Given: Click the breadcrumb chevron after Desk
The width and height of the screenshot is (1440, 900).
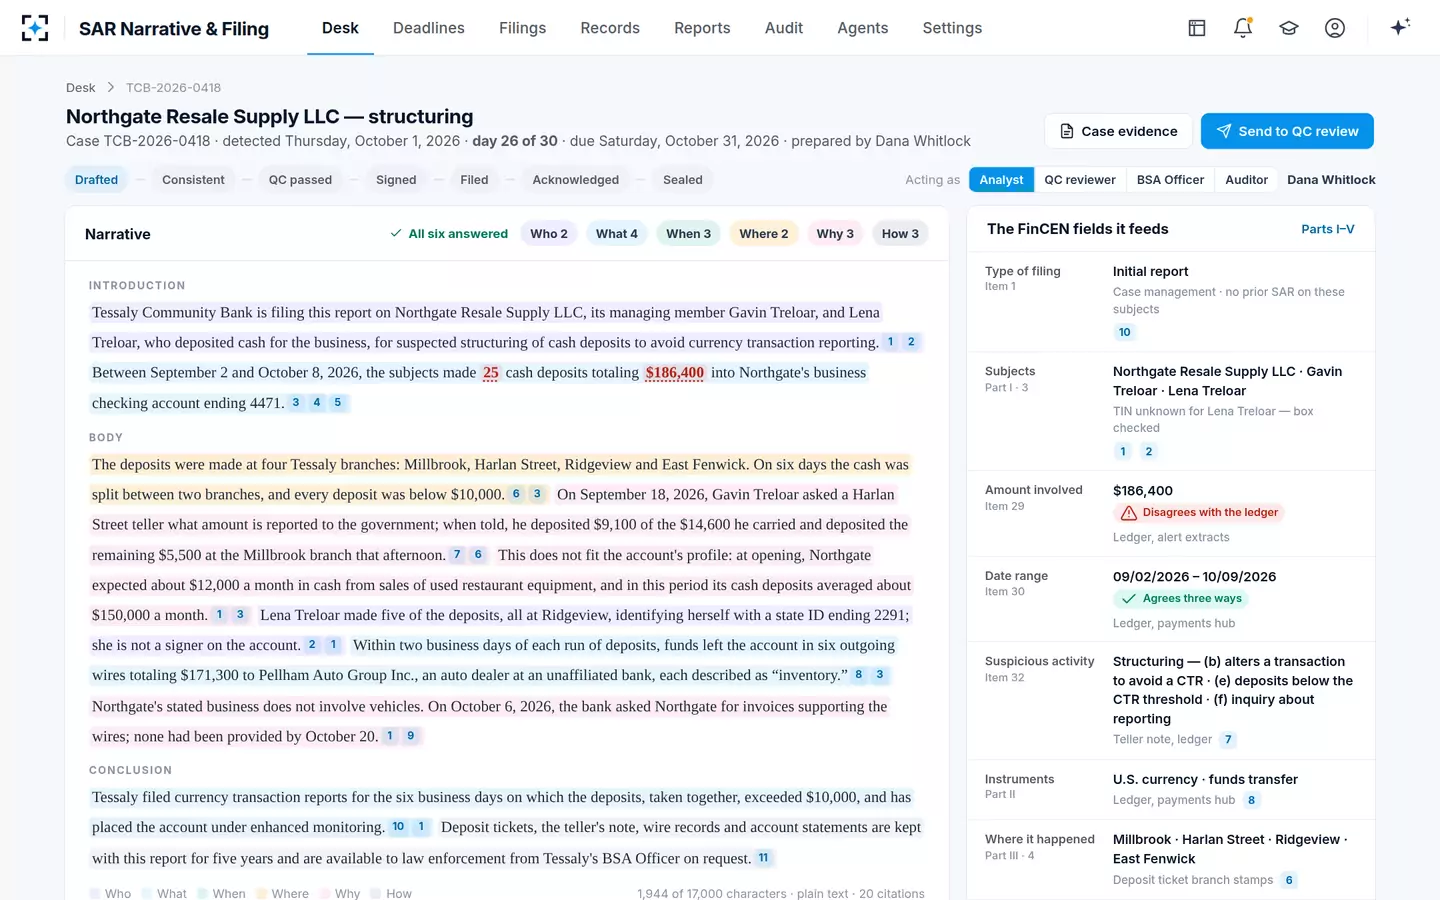Looking at the screenshot, I should point(111,88).
